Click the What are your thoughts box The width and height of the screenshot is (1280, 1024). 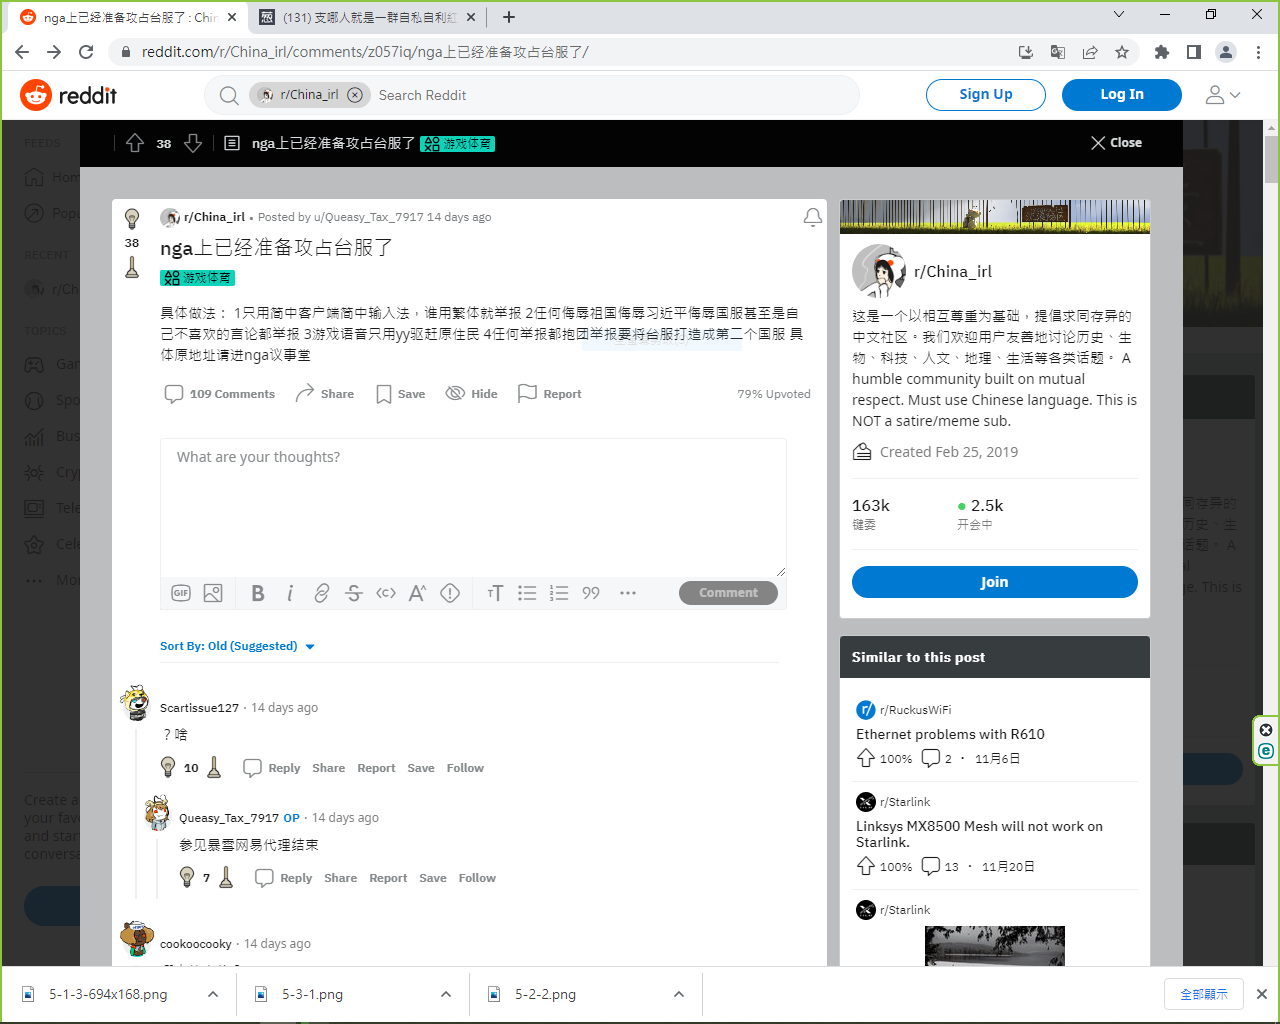click(473, 507)
